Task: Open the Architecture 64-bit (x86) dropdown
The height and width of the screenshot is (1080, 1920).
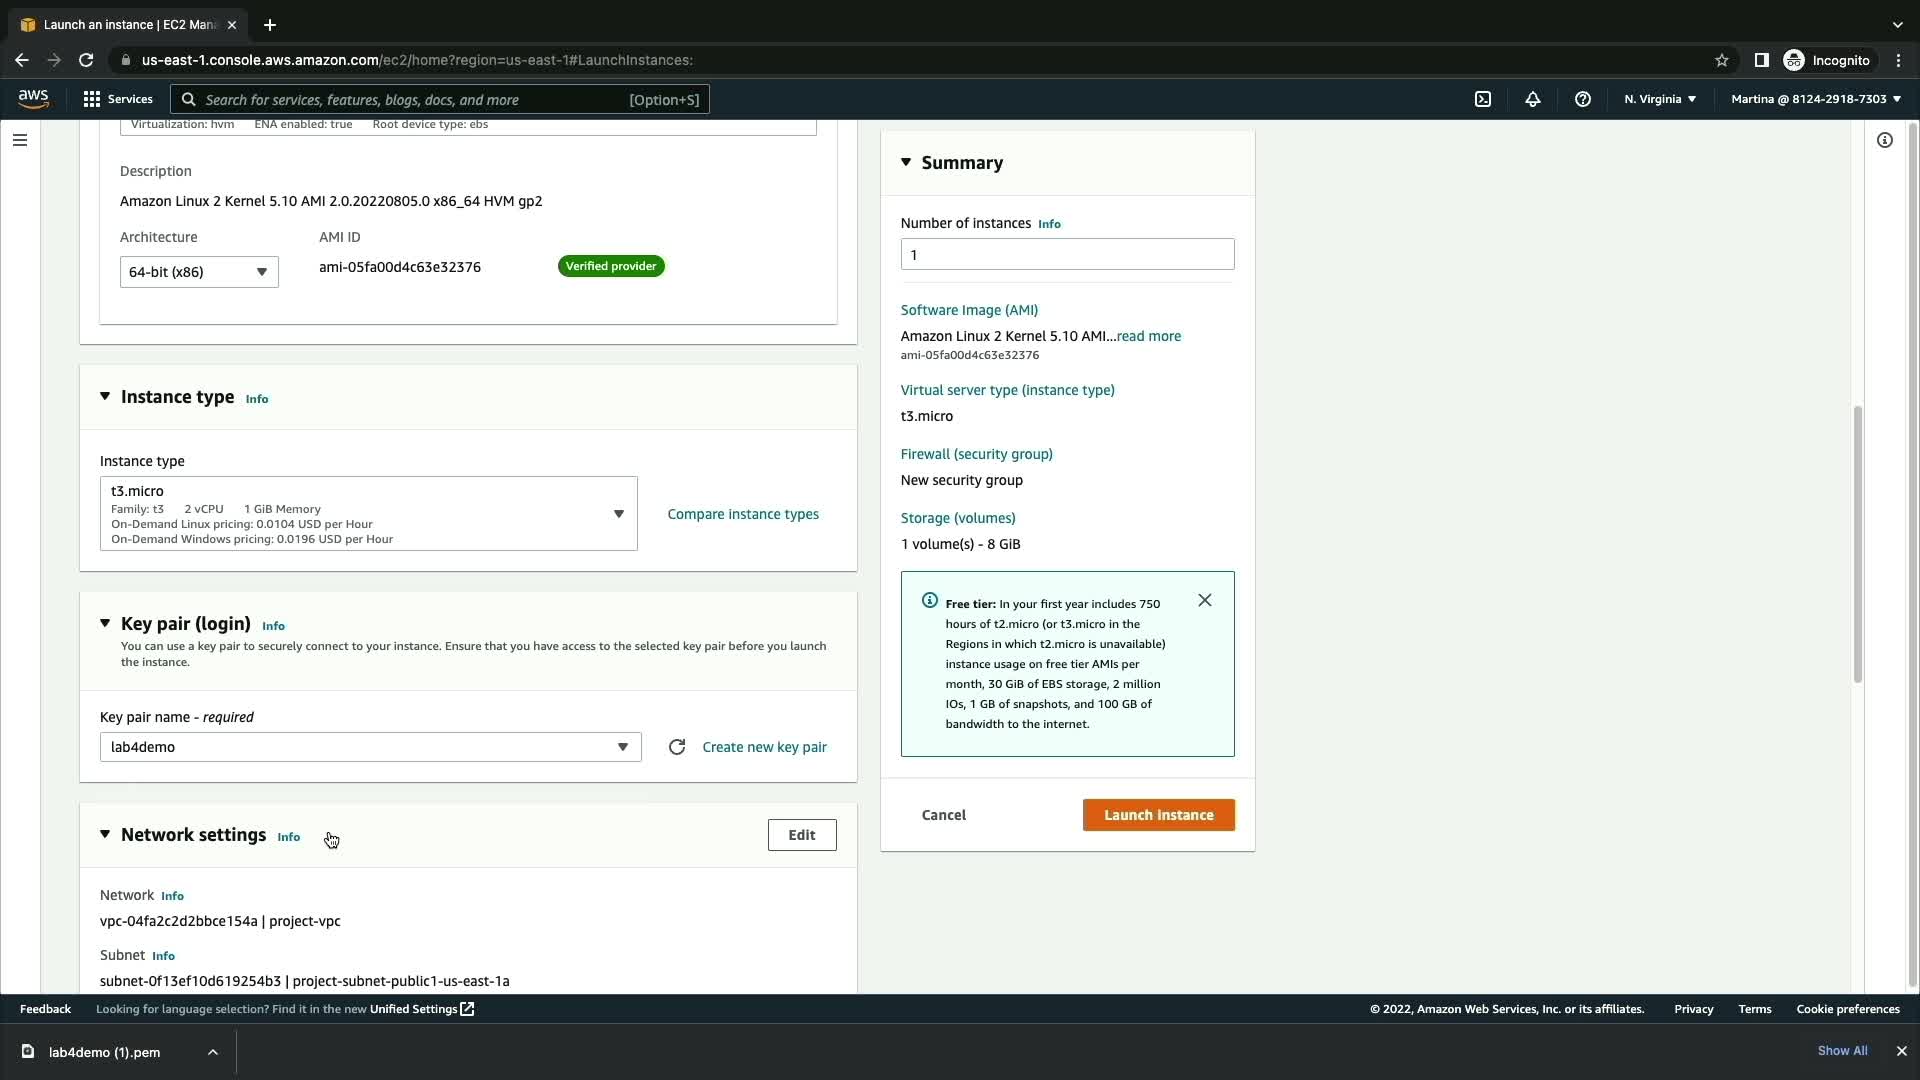Action: tap(199, 272)
